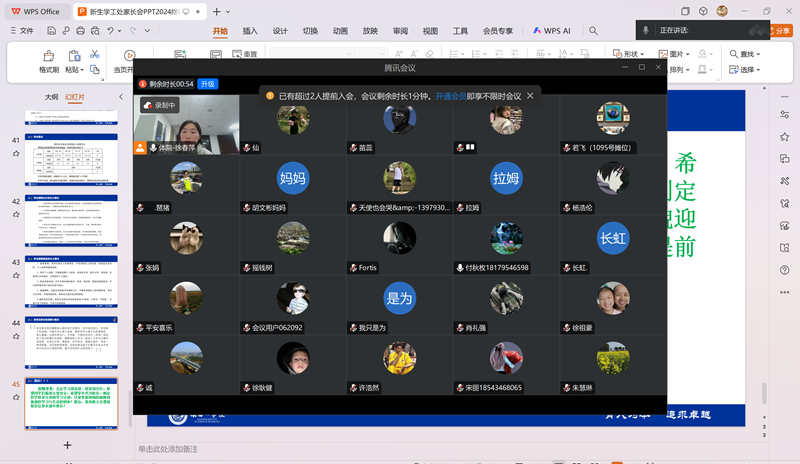Click the WPS Office home tab
Viewport: 800px width, 464px height.
[36, 11]
